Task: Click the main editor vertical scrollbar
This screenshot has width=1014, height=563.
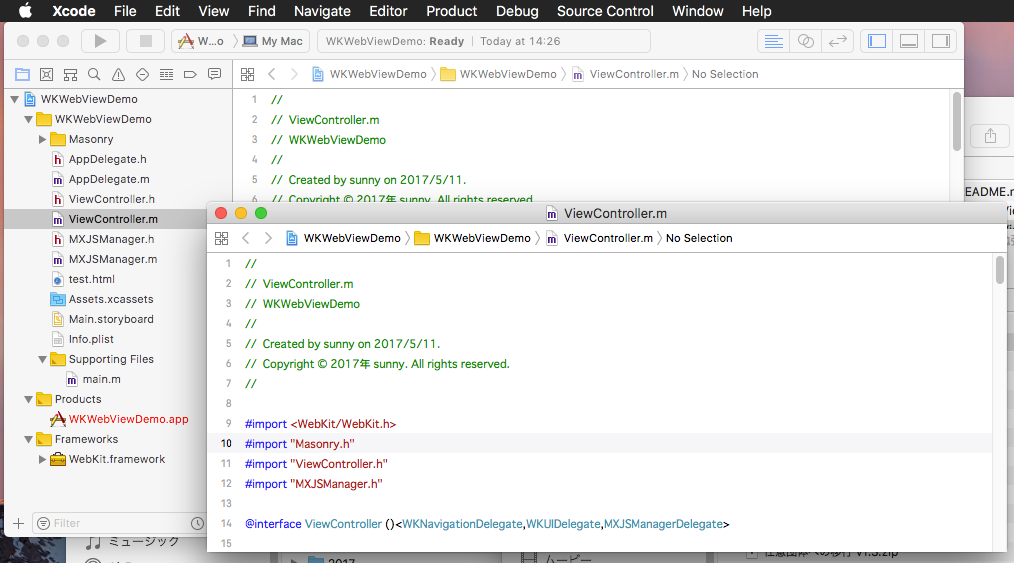Action: (x=957, y=122)
